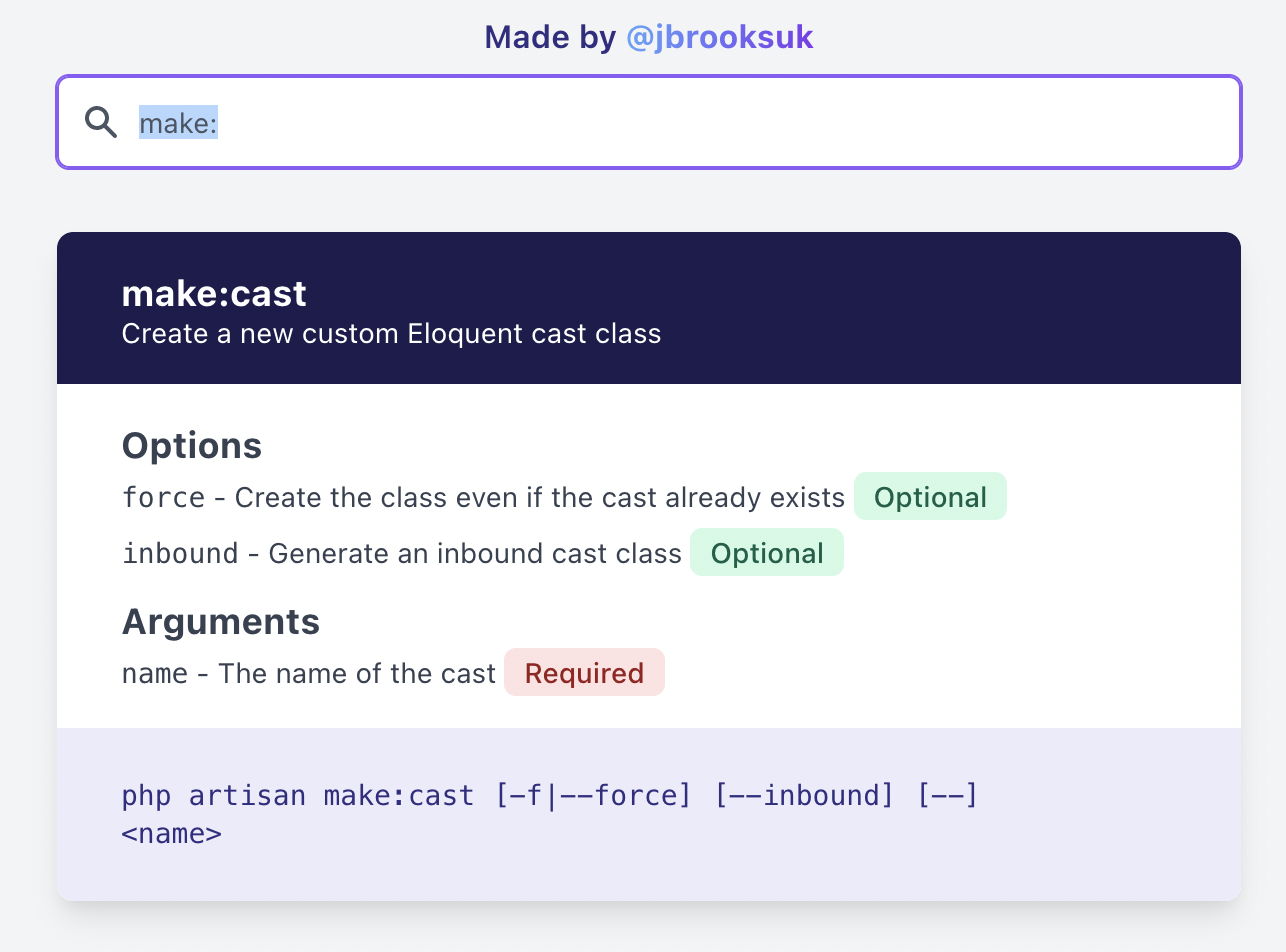Click the Options heading
This screenshot has width=1286, height=952.
(x=192, y=445)
